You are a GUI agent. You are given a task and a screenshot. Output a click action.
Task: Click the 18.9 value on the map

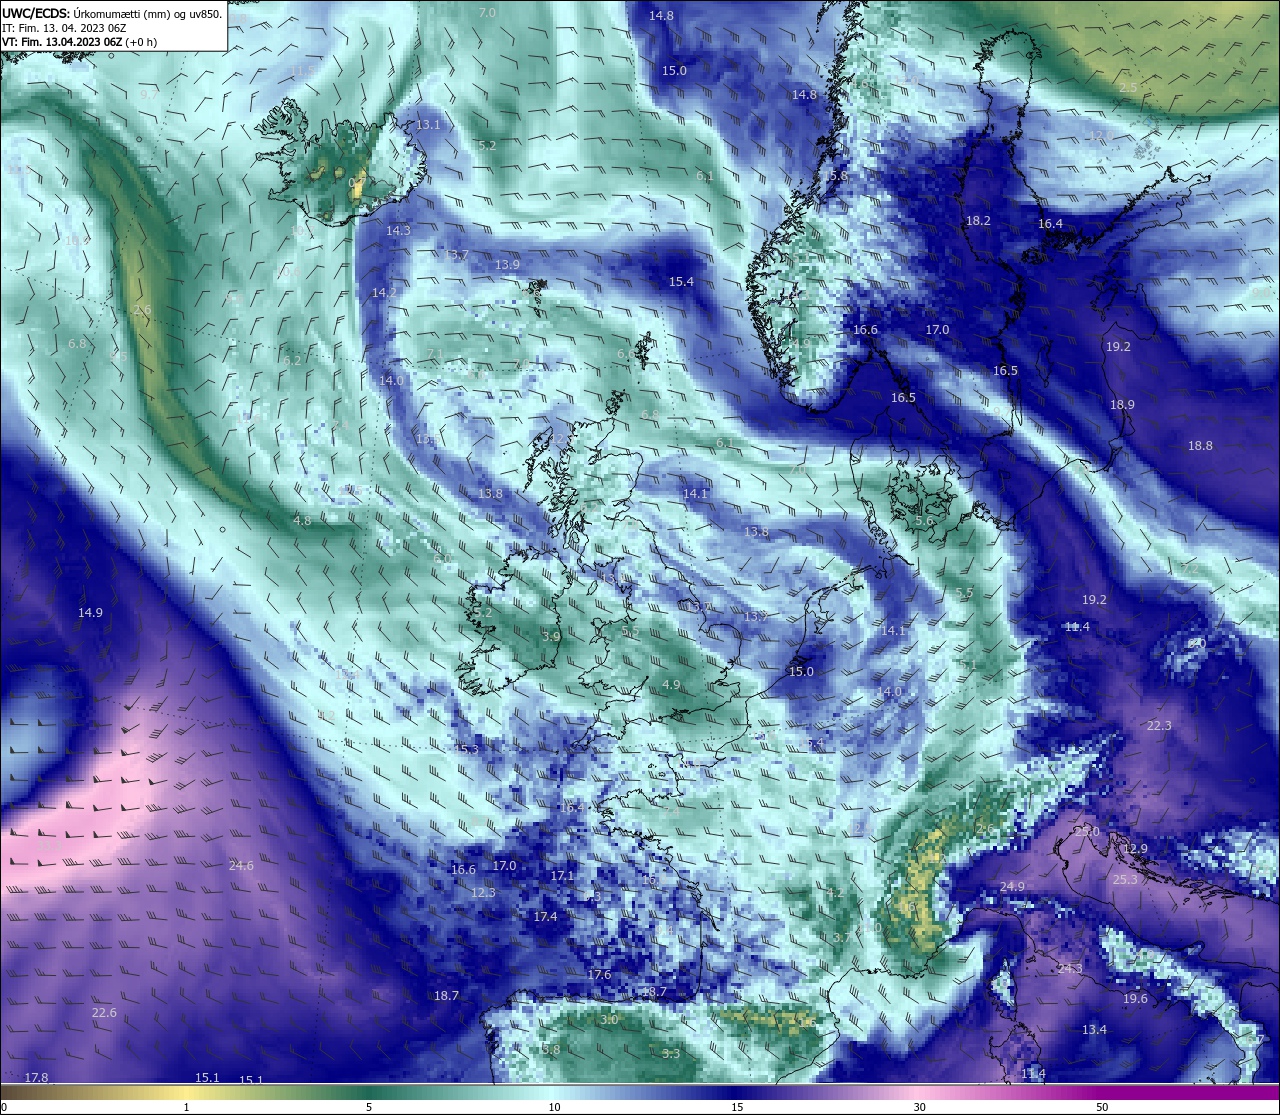(1122, 404)
